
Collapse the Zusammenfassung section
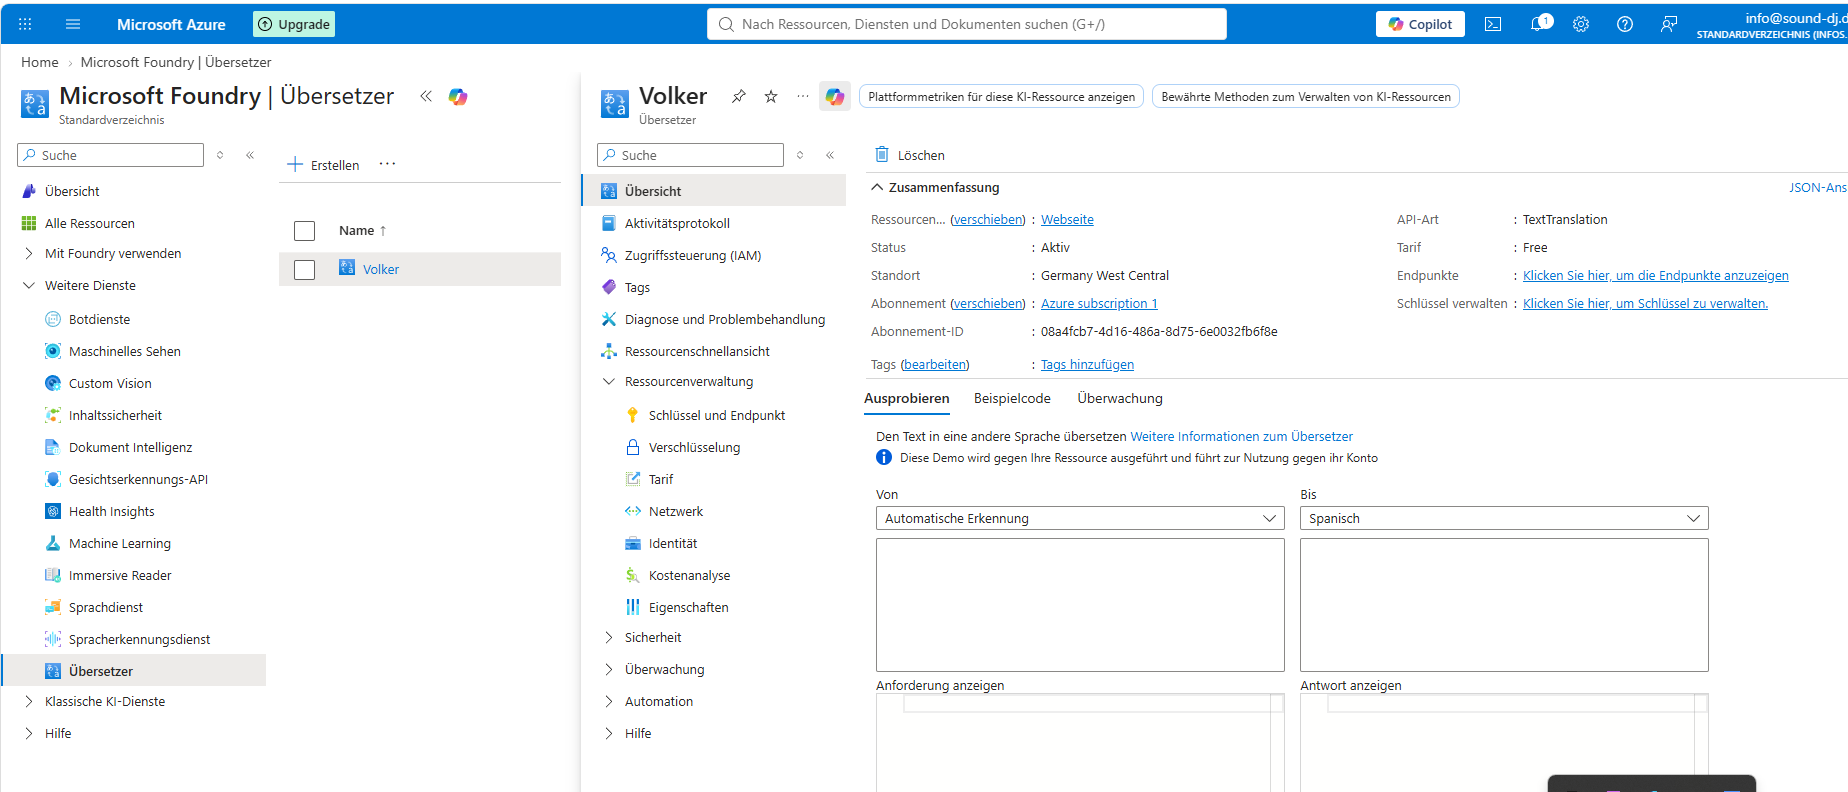[877, 187]
